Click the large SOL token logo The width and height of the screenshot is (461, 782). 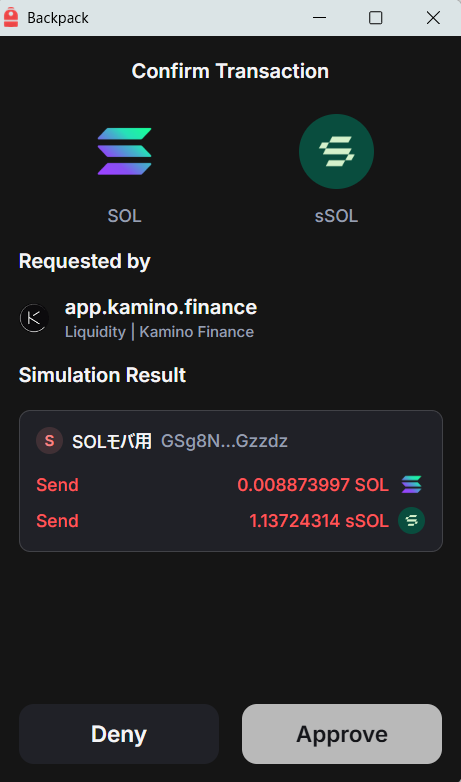pos(124,152)
